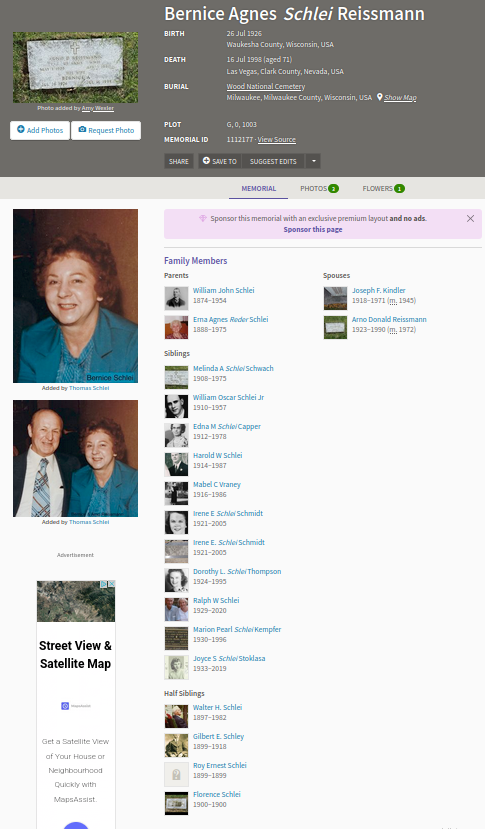This screenshot has width=485, height=829.
Task: Select the Memorial tab
Action: [259, 188]
